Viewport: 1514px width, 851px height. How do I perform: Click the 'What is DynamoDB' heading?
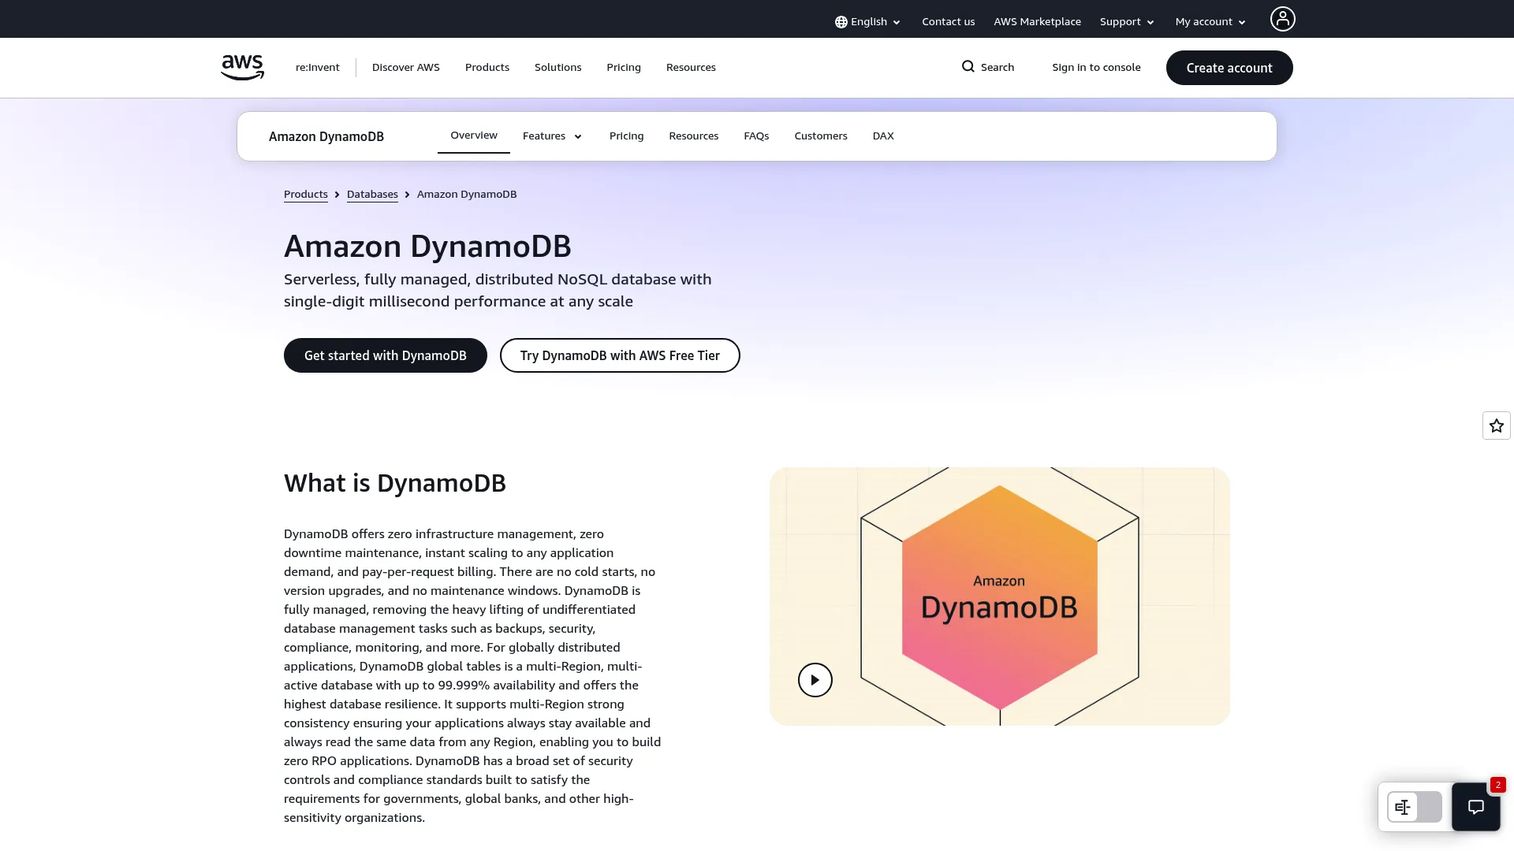point(395,483)
